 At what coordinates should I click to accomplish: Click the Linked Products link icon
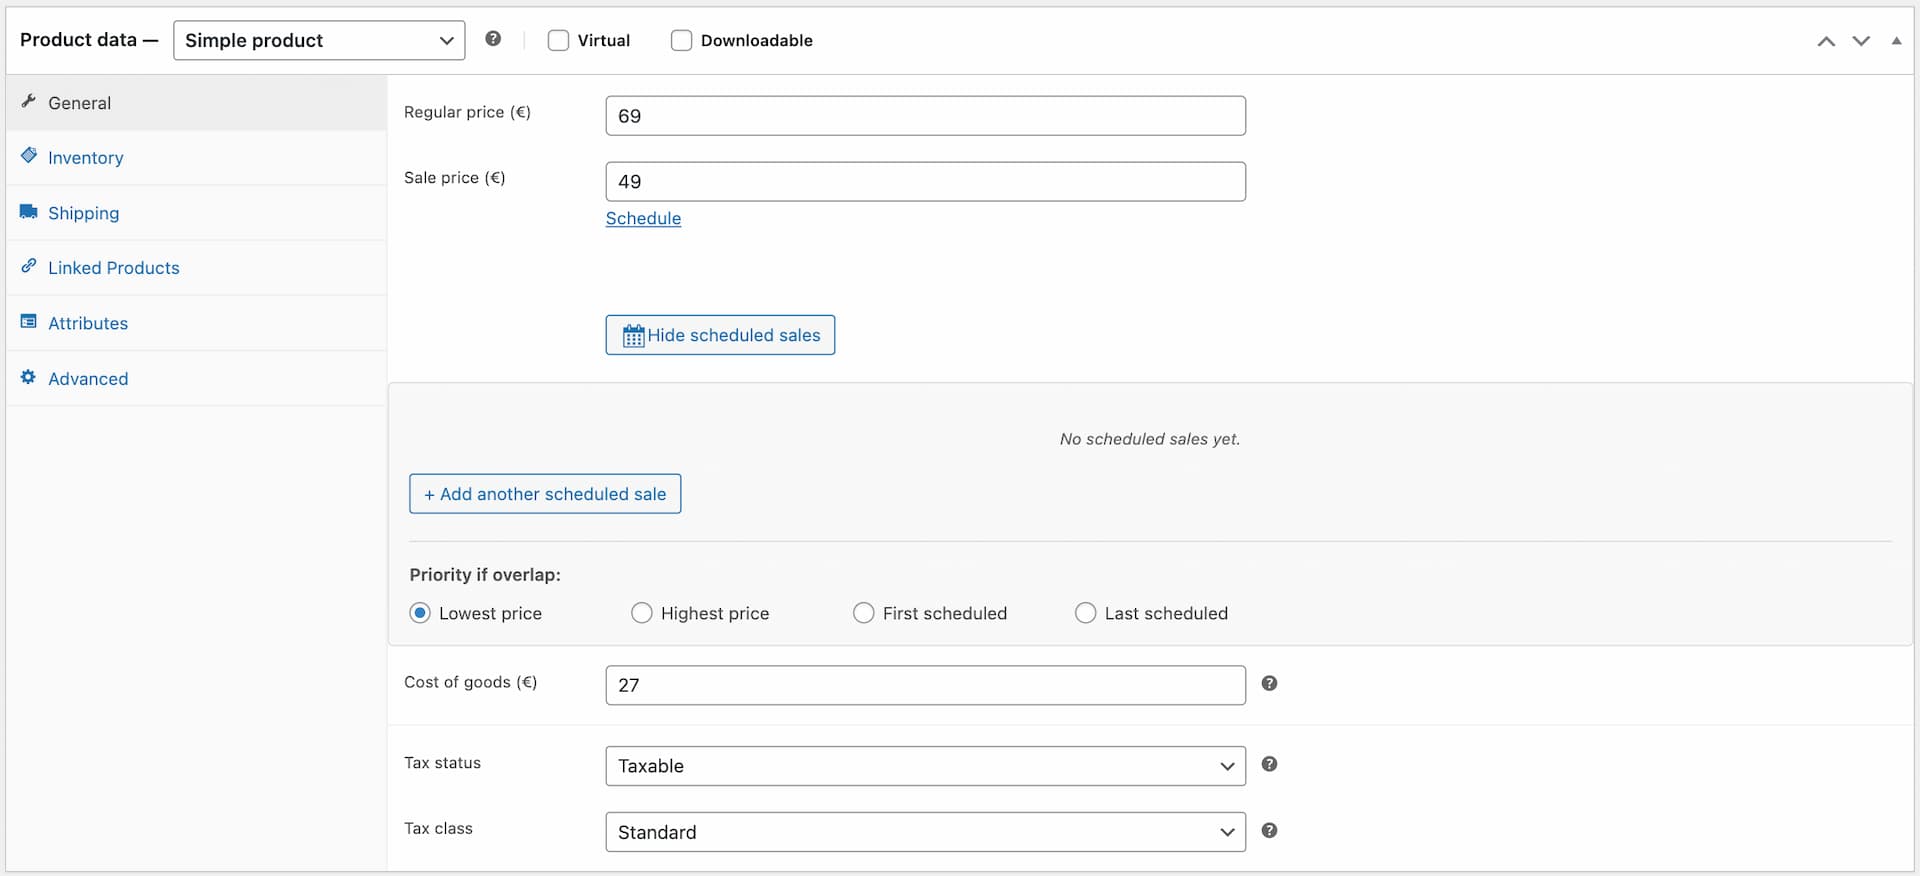tap(29, 266)
